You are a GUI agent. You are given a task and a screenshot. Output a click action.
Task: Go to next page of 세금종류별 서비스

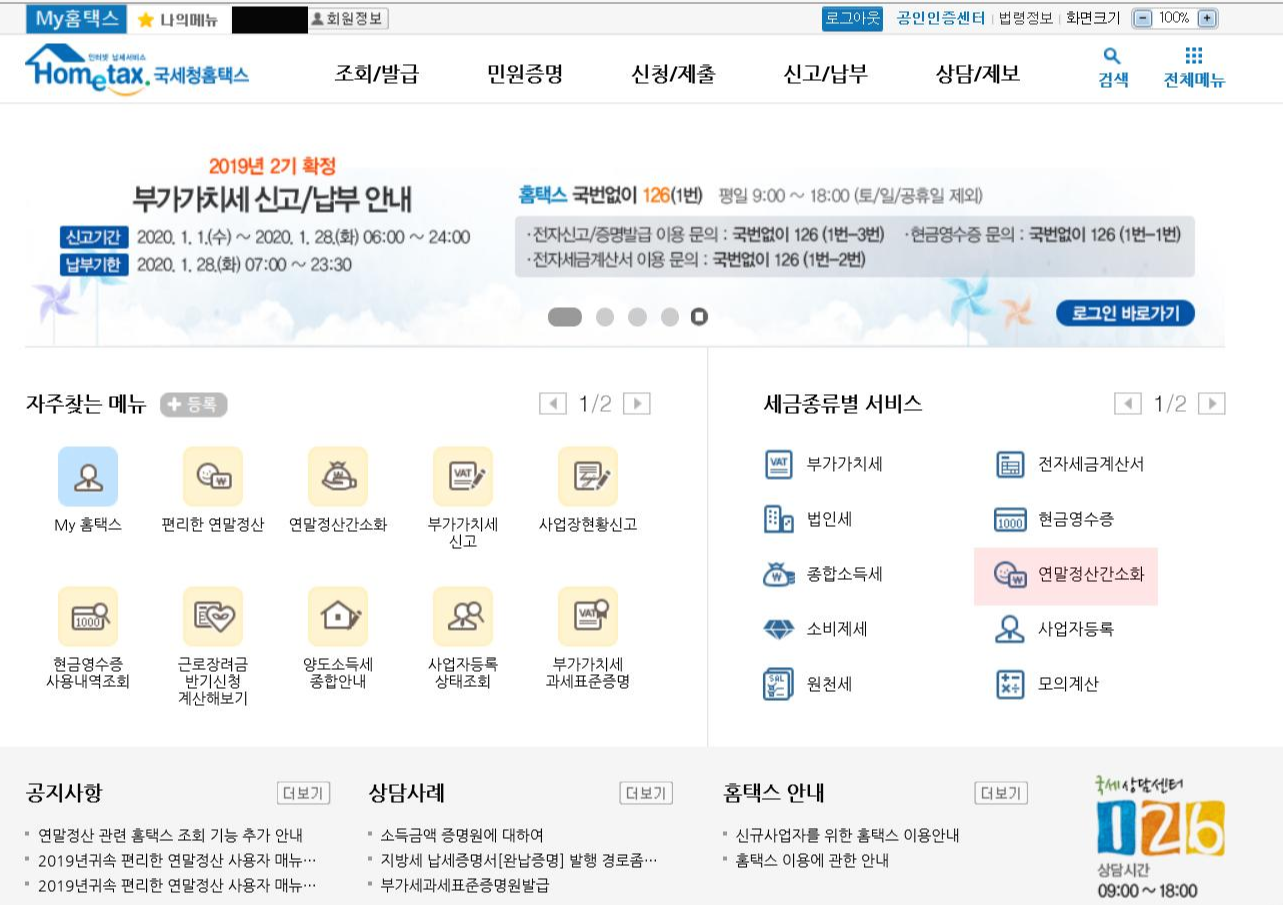pyautogui.click(x=1212, y=403)
